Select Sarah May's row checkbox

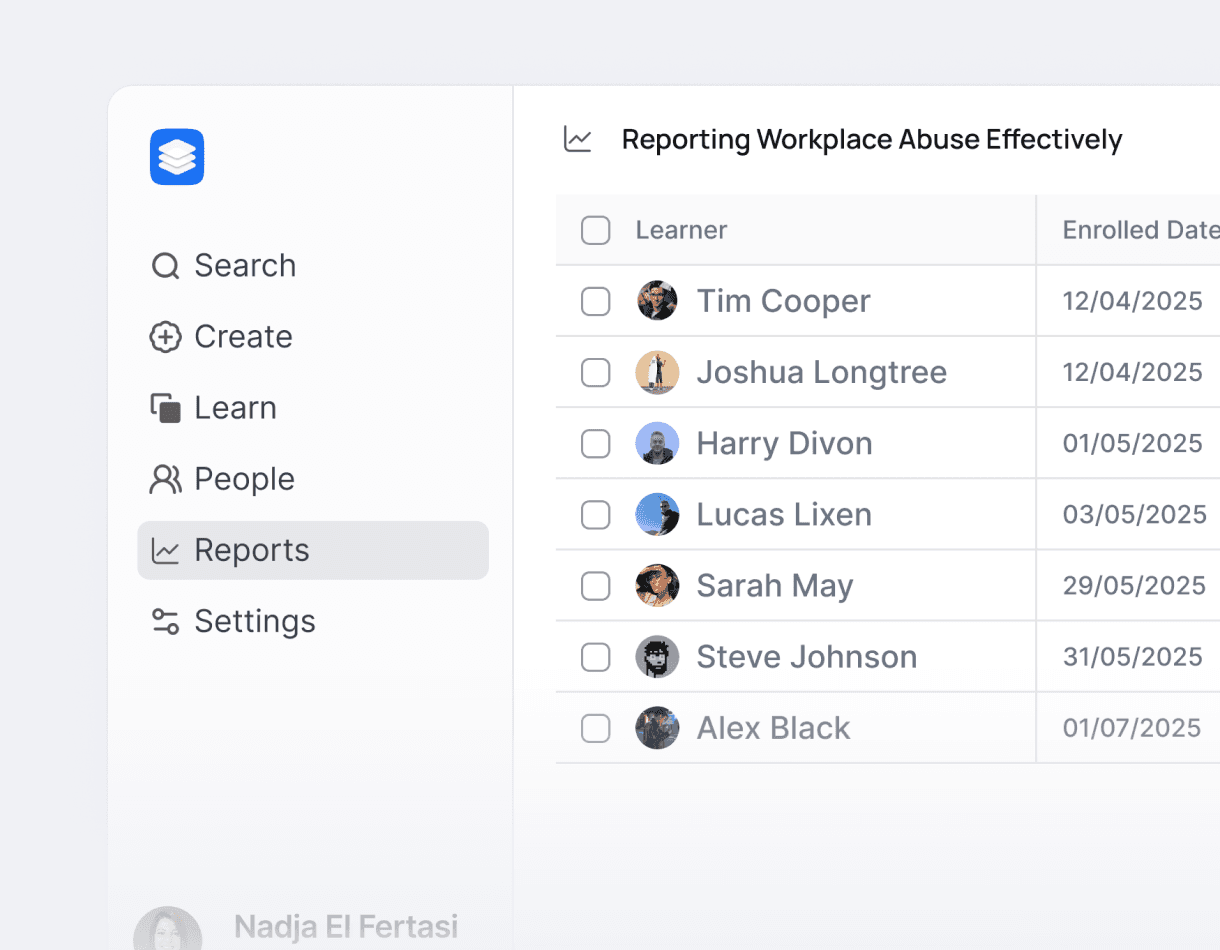[x=595, y=586]
